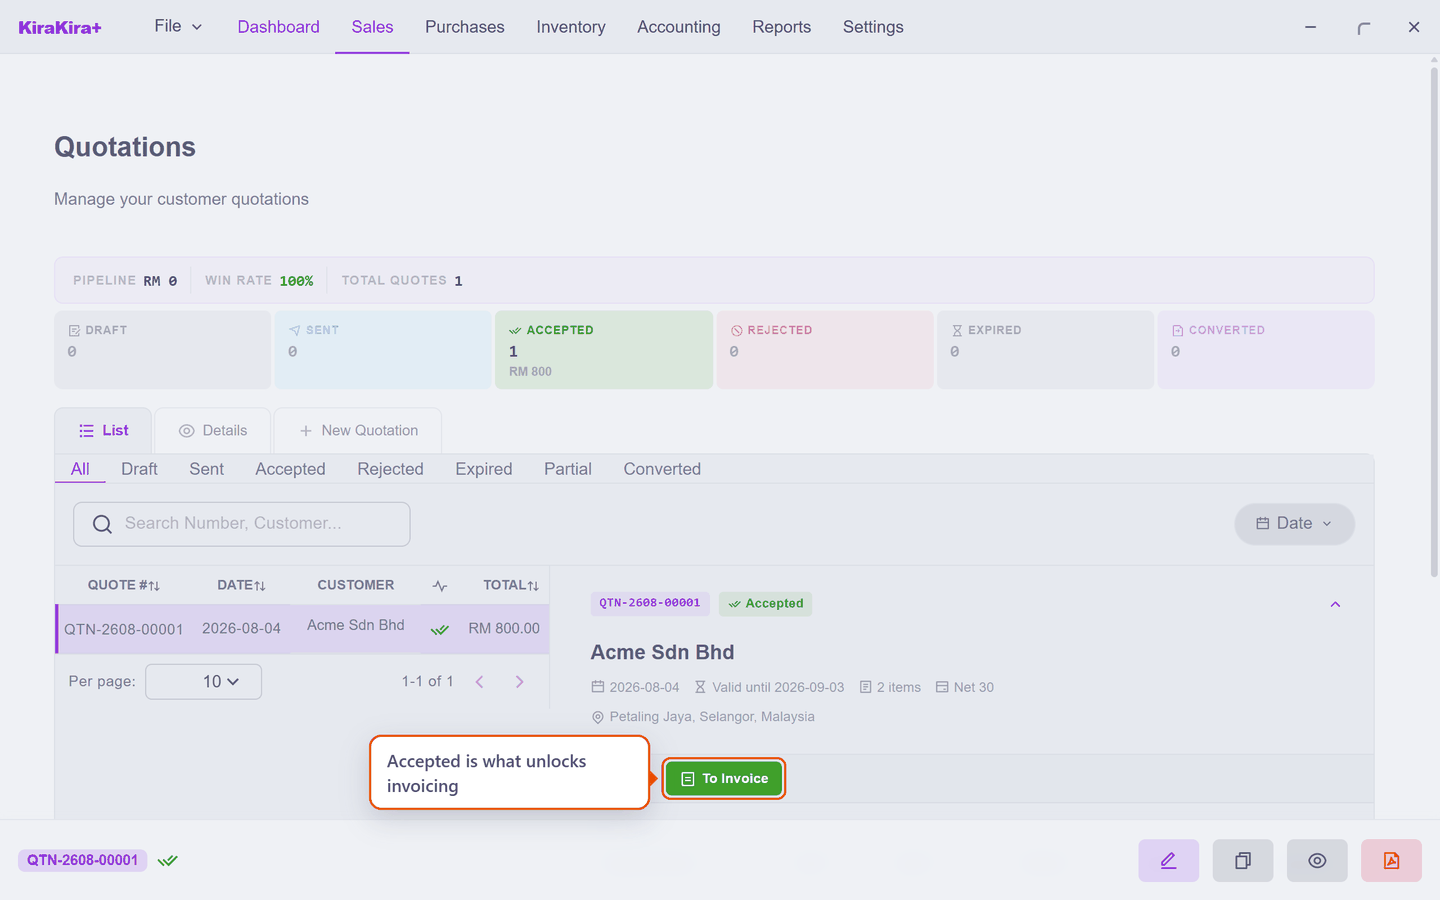Collapse the quotation detail panel chevron

(1335, 604)
